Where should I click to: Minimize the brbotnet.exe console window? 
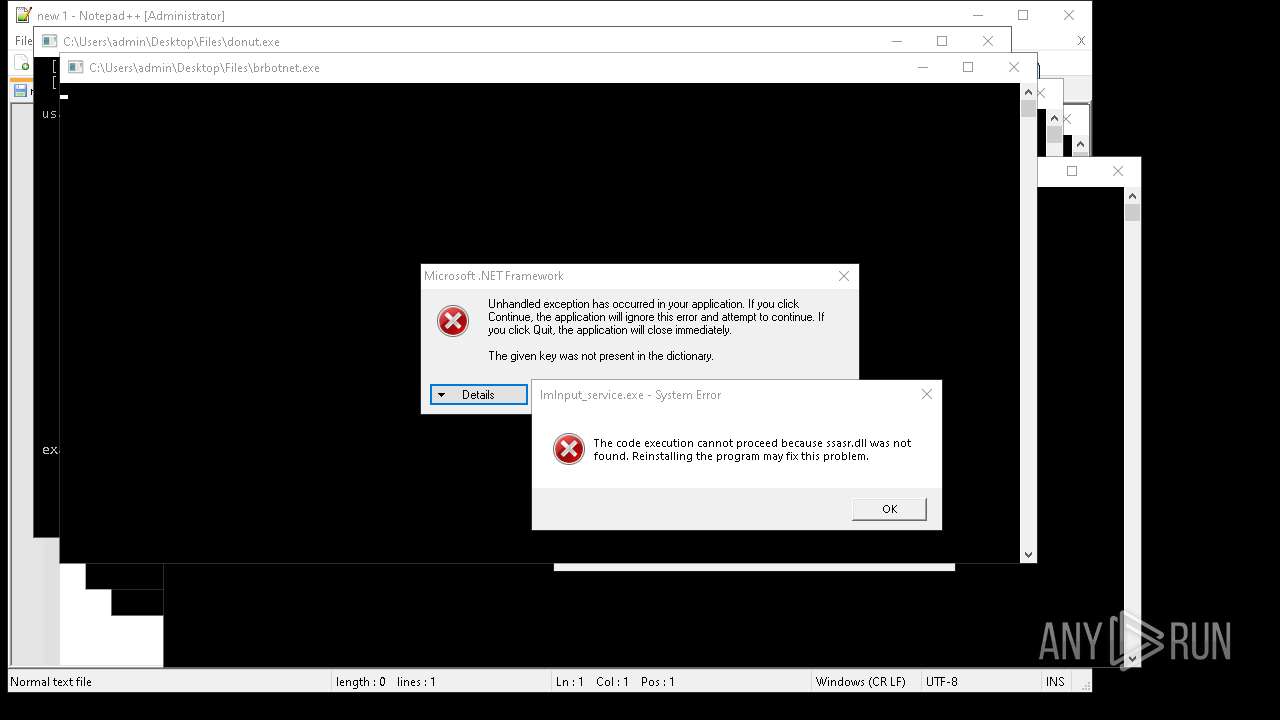click(921, 67)
